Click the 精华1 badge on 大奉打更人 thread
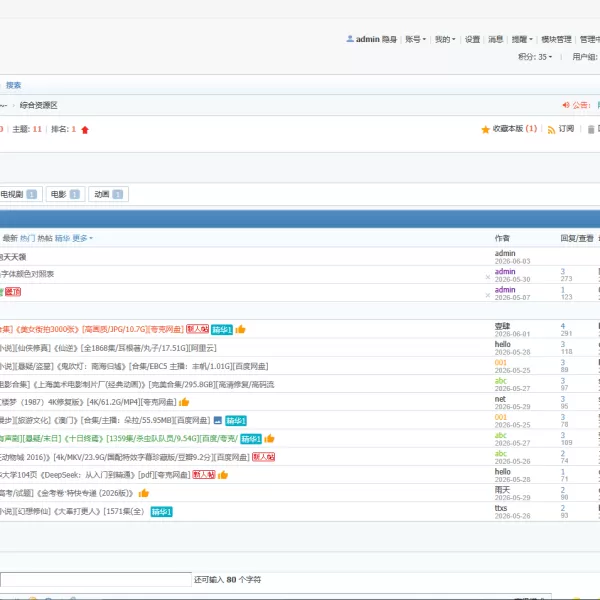Image resolution: width=600 pixels, height=600 pixels. click(x=161, y=512)
